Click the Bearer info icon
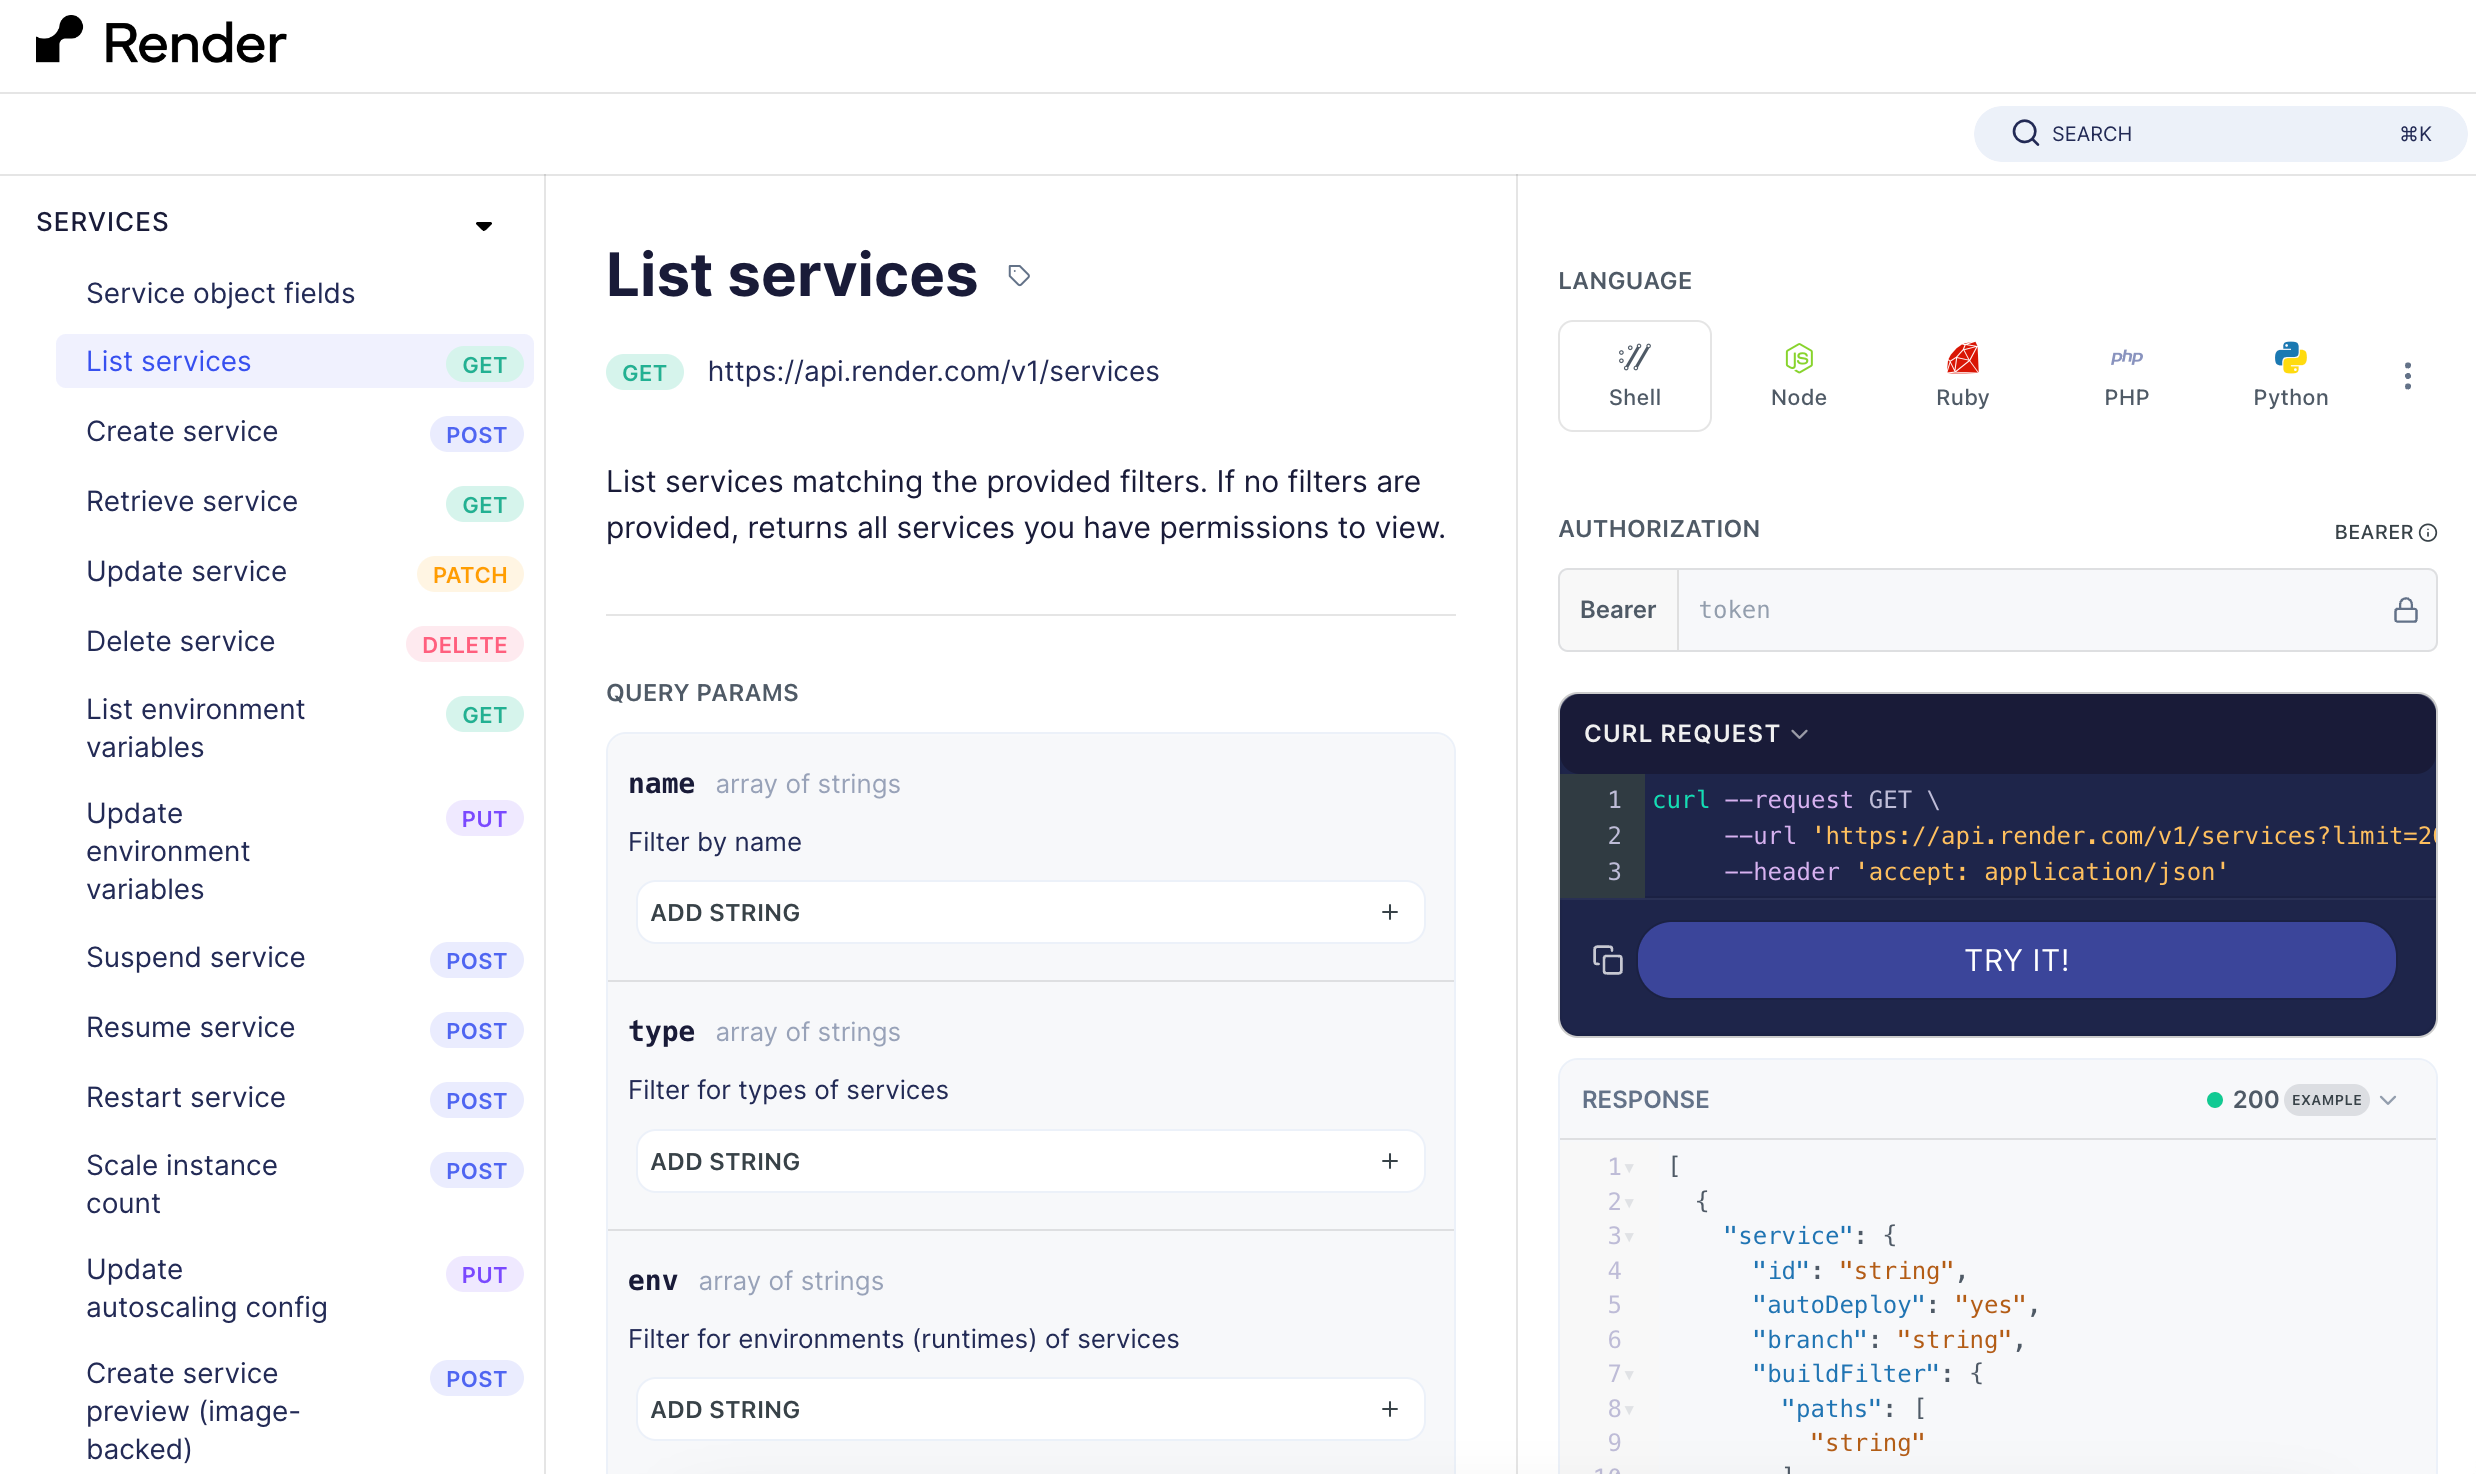The height and width of the screenshot is (1474, 2476). pyautogui.click(x=2430, y=532)
